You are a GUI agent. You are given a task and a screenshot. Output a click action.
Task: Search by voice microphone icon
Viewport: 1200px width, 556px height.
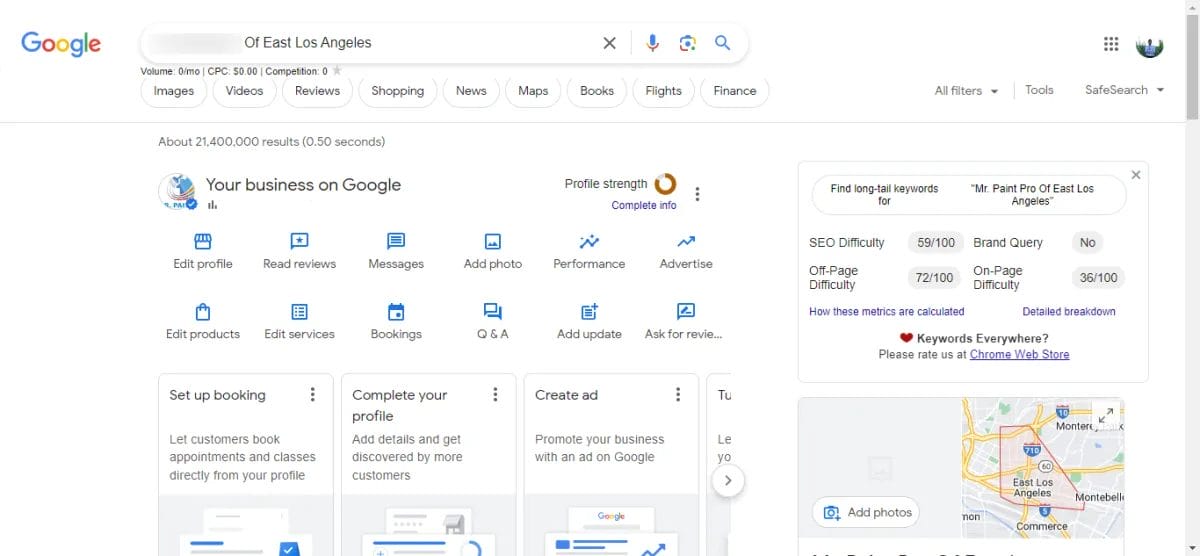pyautogui.click(x=652, y=43)
